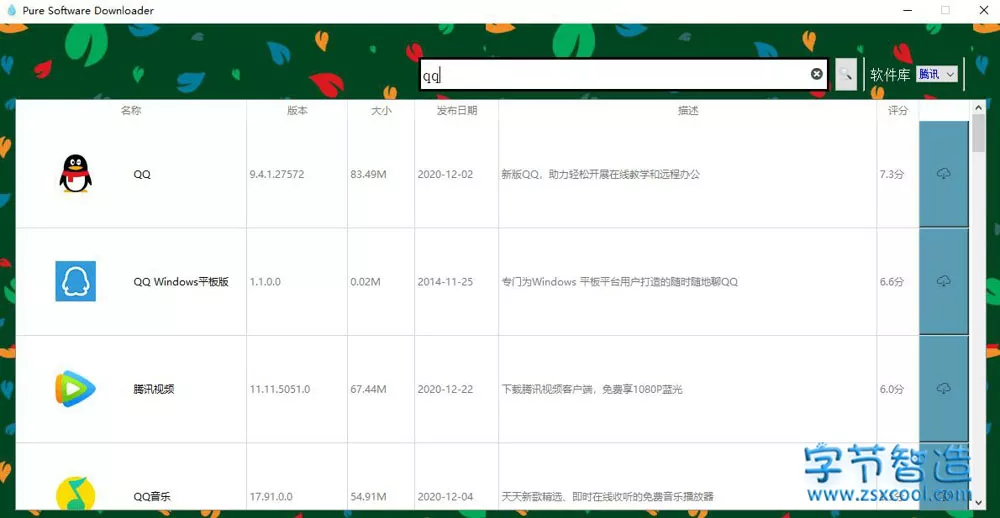Viewport: 1000px width, 518px height.
Task: Click the scrollbar down arrow
Action: coord(978,502)
